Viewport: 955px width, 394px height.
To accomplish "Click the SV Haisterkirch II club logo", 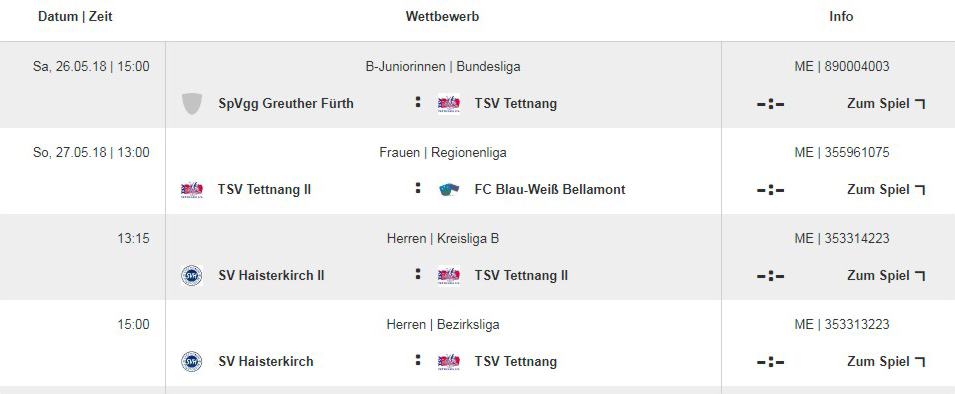I will coord(192,275).
